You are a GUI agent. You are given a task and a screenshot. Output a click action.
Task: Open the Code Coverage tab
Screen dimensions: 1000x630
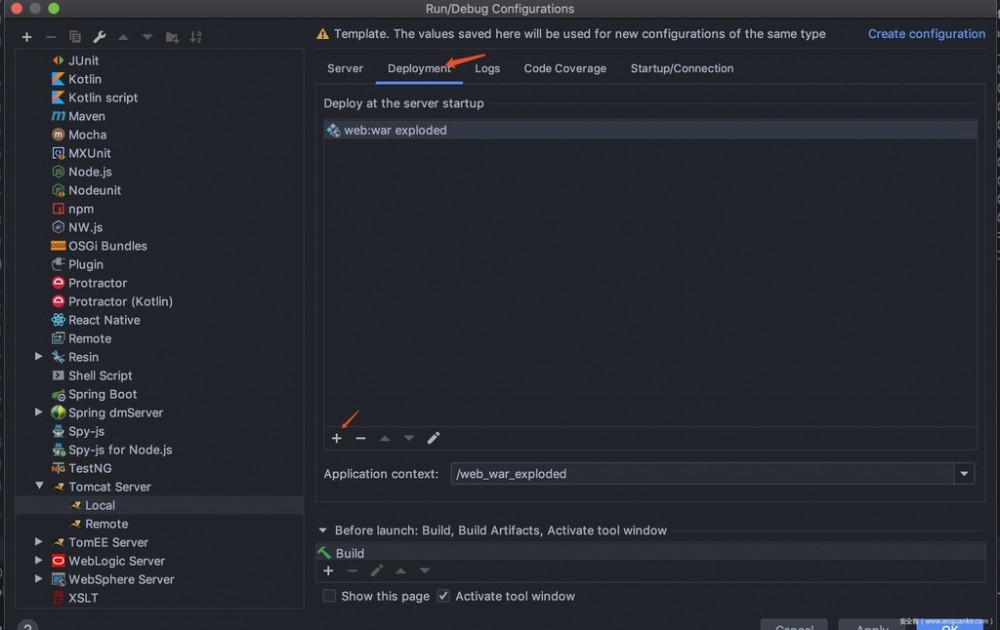565,68
